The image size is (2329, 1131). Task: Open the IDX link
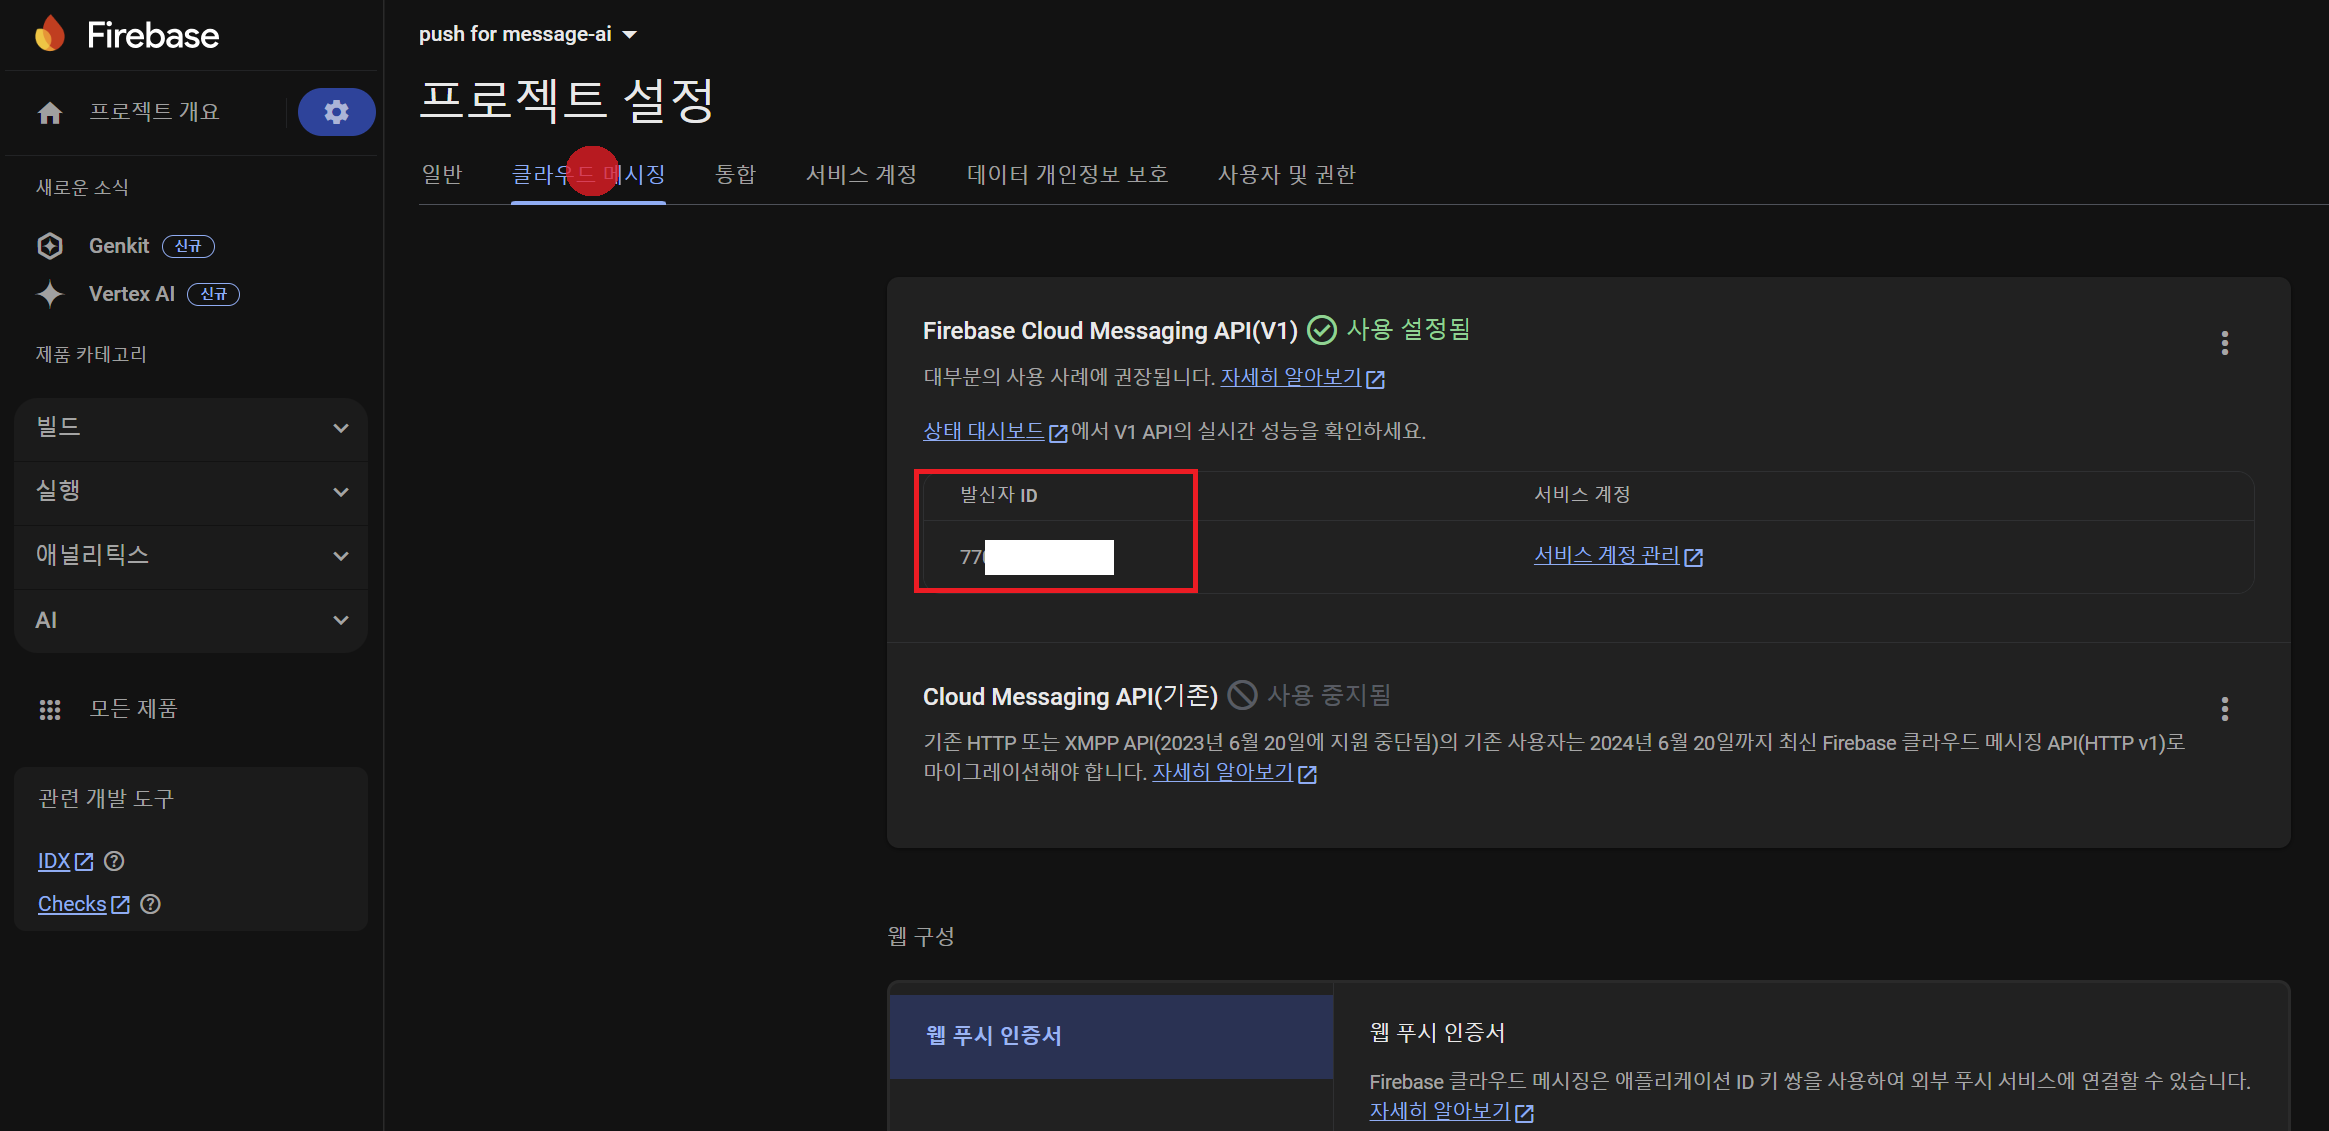65,861
